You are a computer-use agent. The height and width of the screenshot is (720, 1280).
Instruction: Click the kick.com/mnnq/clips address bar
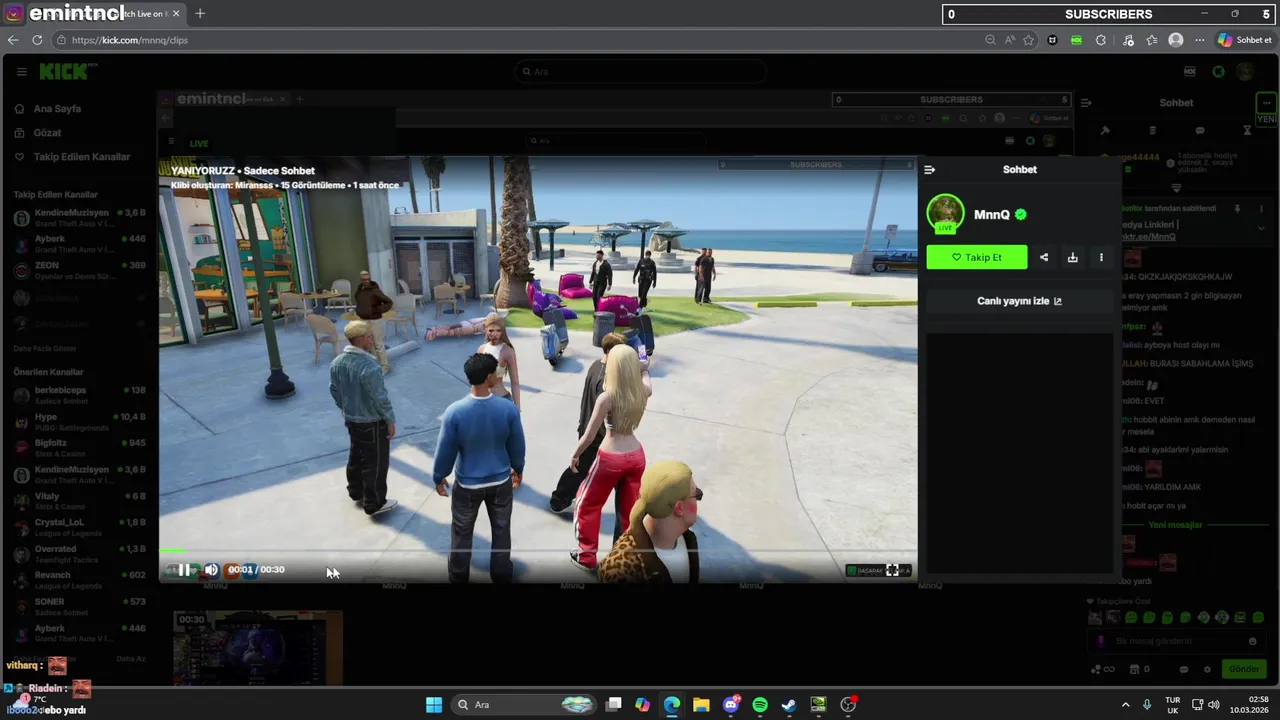130,40
